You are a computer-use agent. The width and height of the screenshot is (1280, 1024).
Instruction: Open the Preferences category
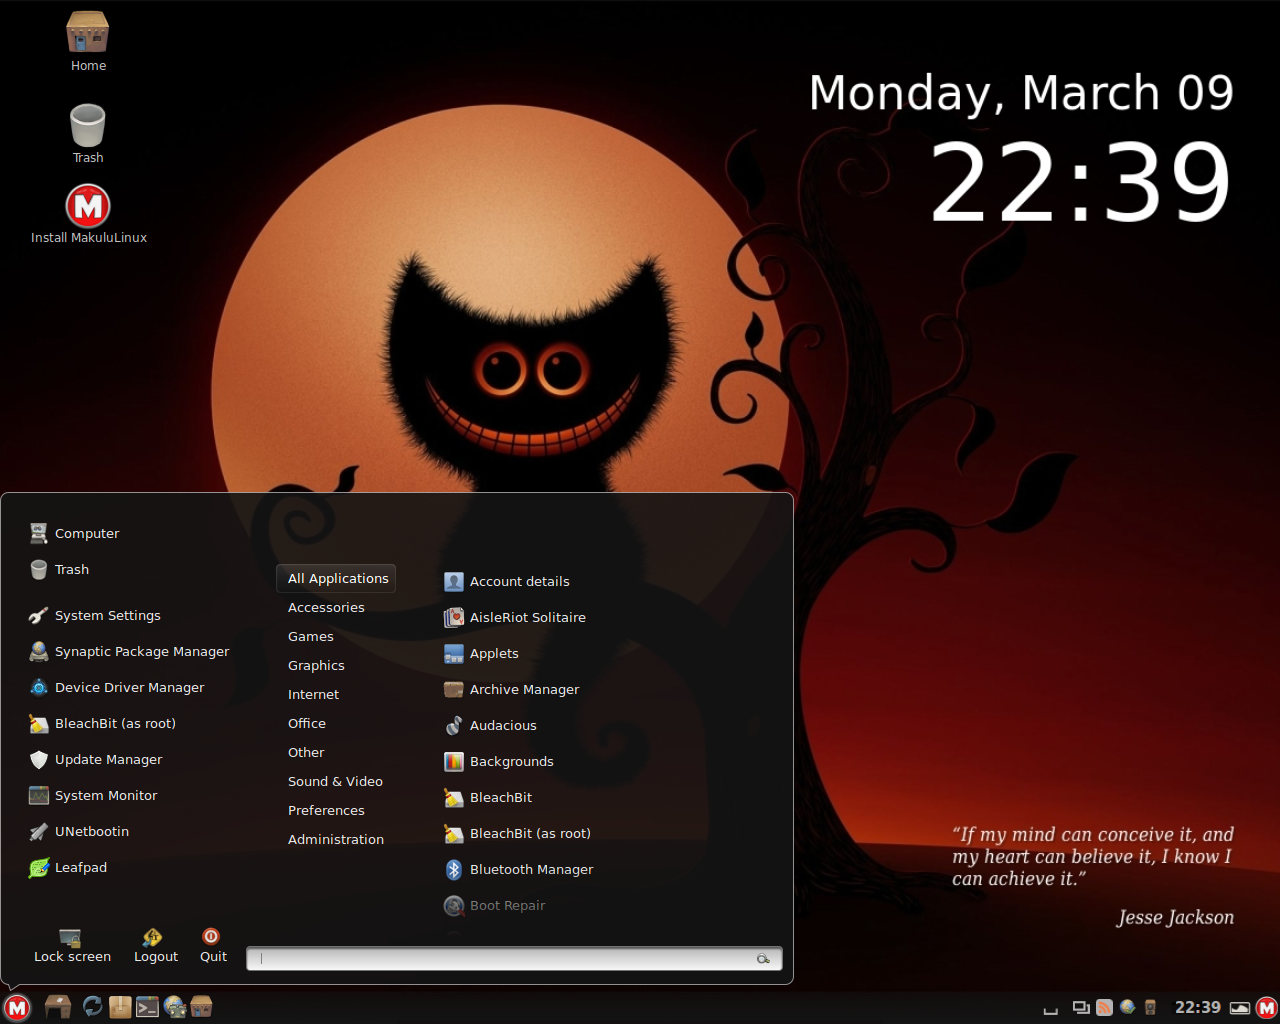326,810
